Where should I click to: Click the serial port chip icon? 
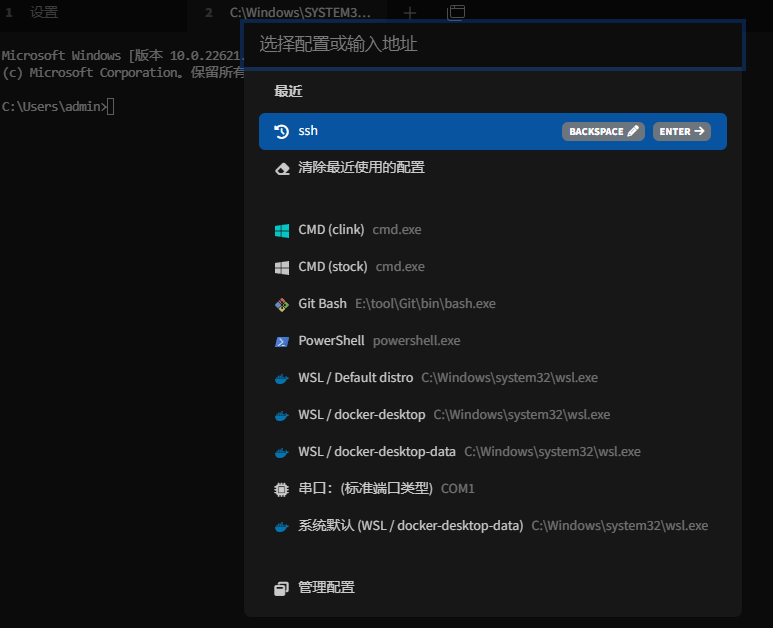(x=282, y=489)
